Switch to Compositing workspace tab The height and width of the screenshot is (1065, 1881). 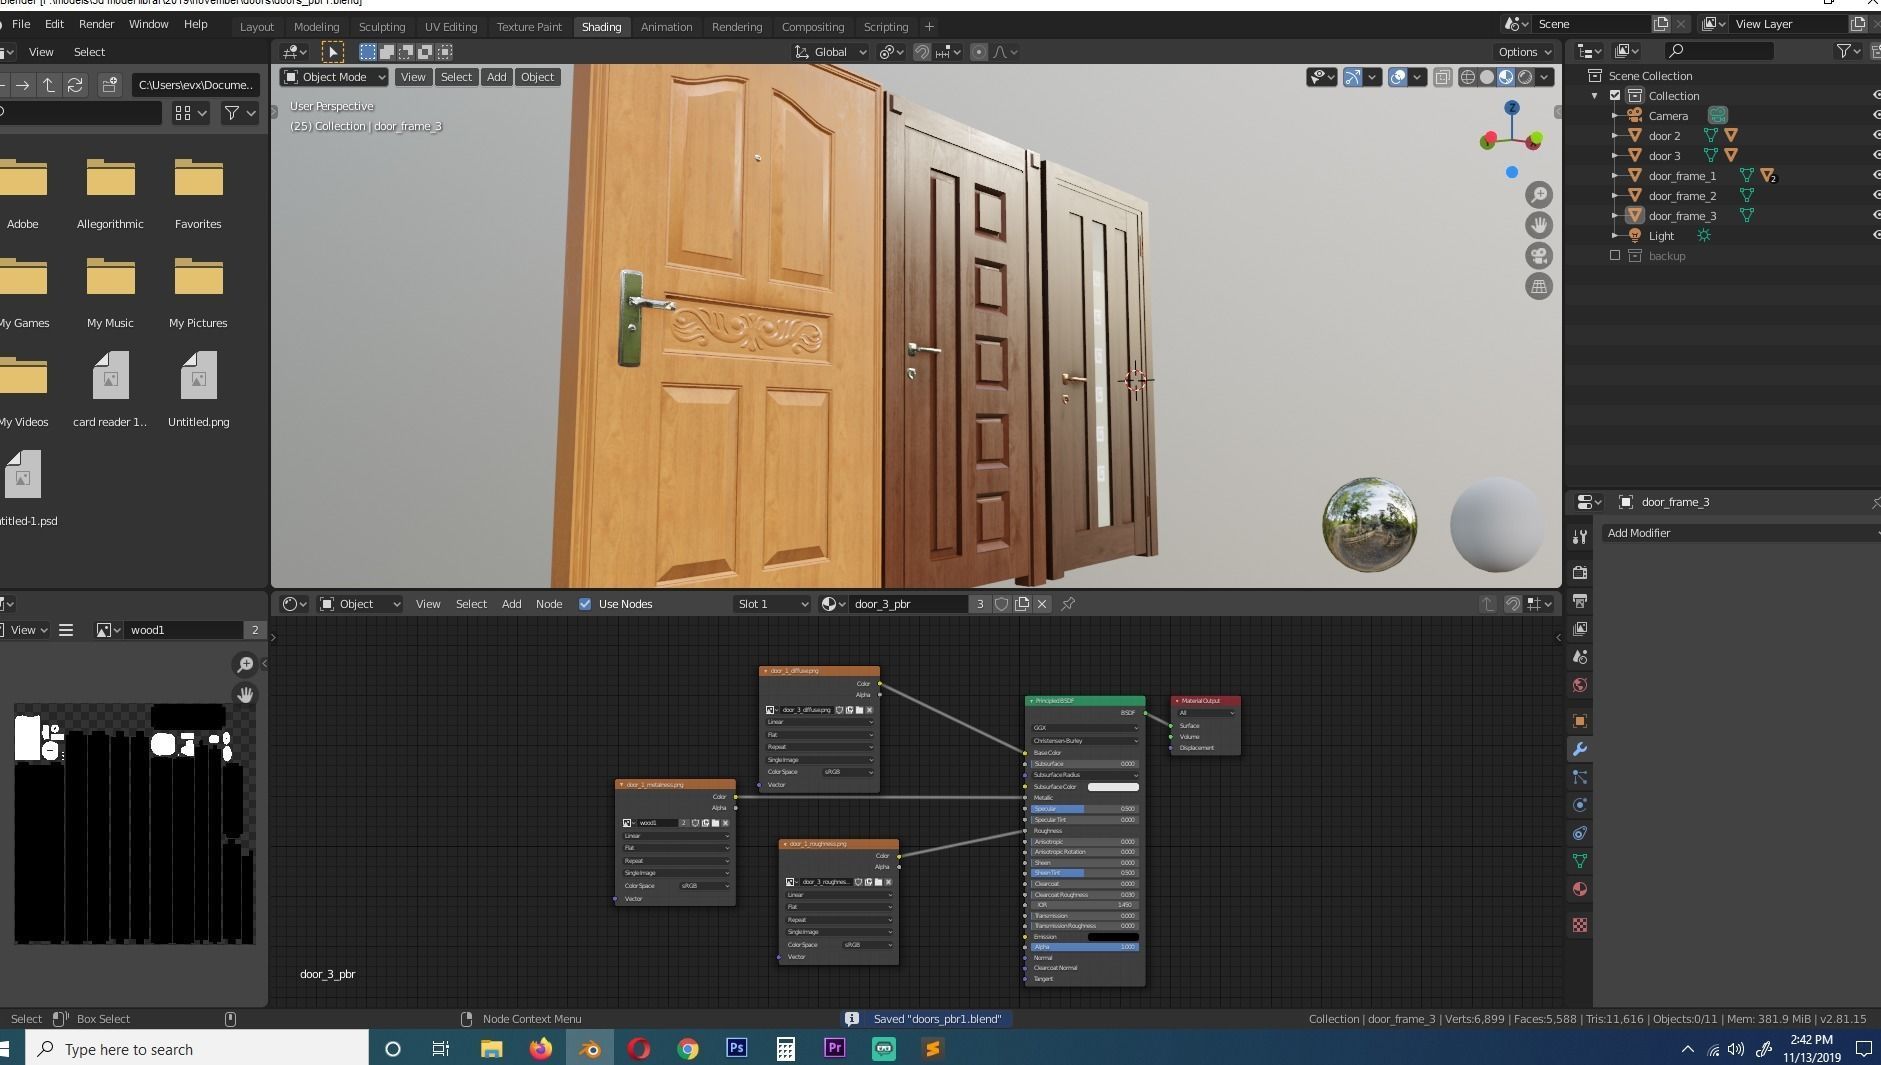812,27
